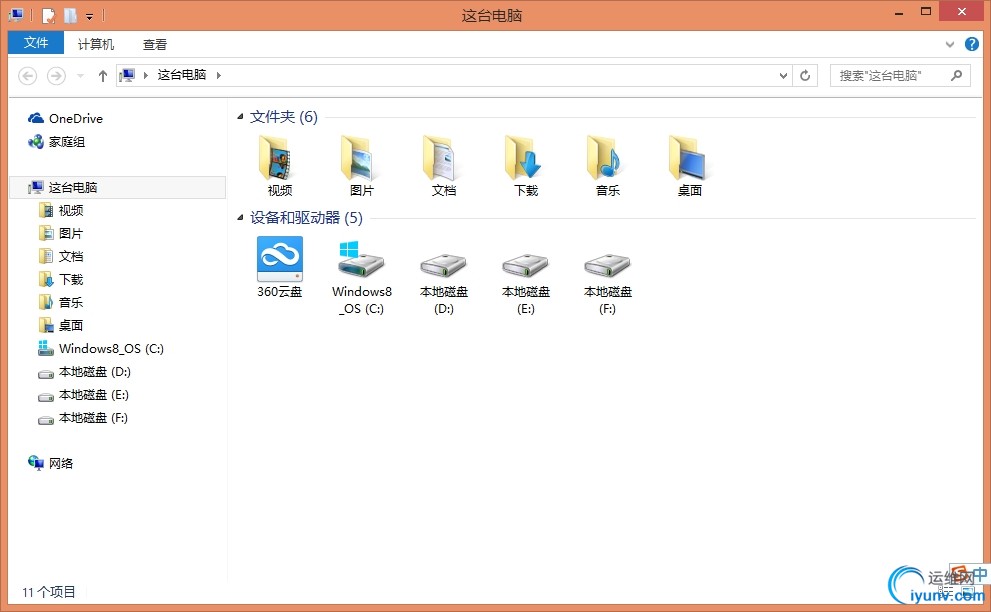Select 桌面 in the sidebar tree
991x612 pixels.
pos(61,325)
